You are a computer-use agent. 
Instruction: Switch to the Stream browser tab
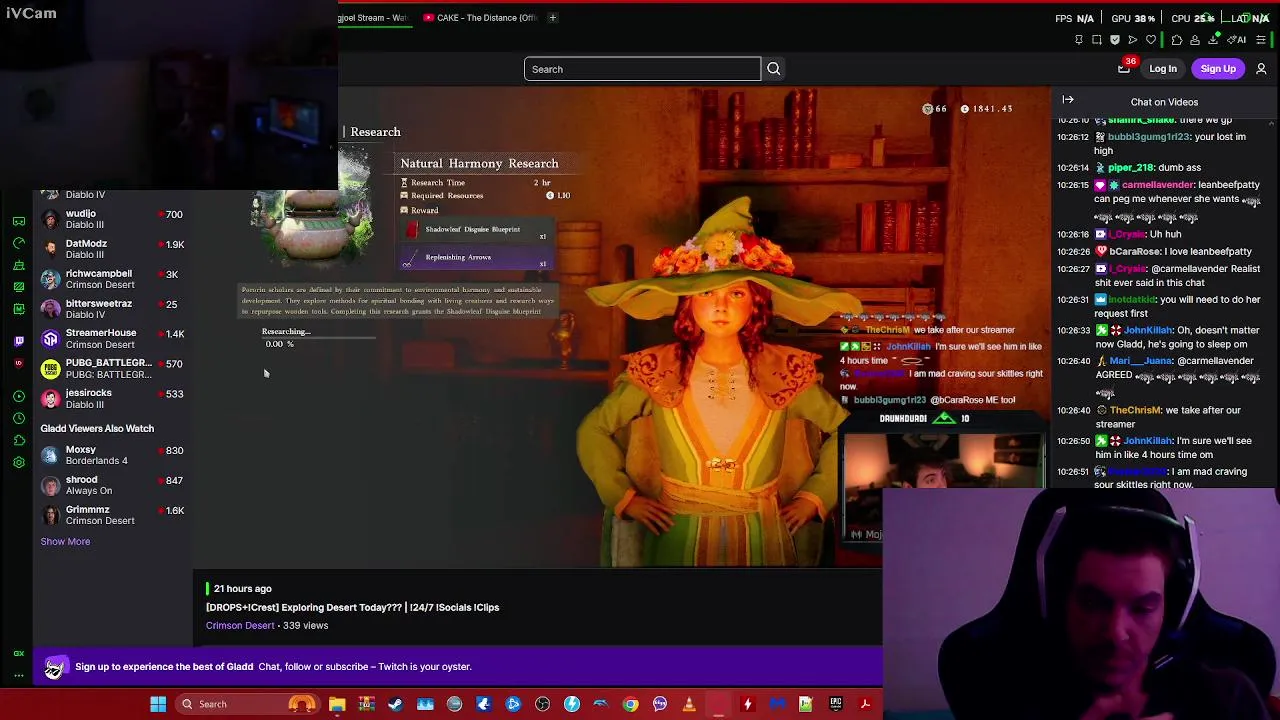[373, 17]
